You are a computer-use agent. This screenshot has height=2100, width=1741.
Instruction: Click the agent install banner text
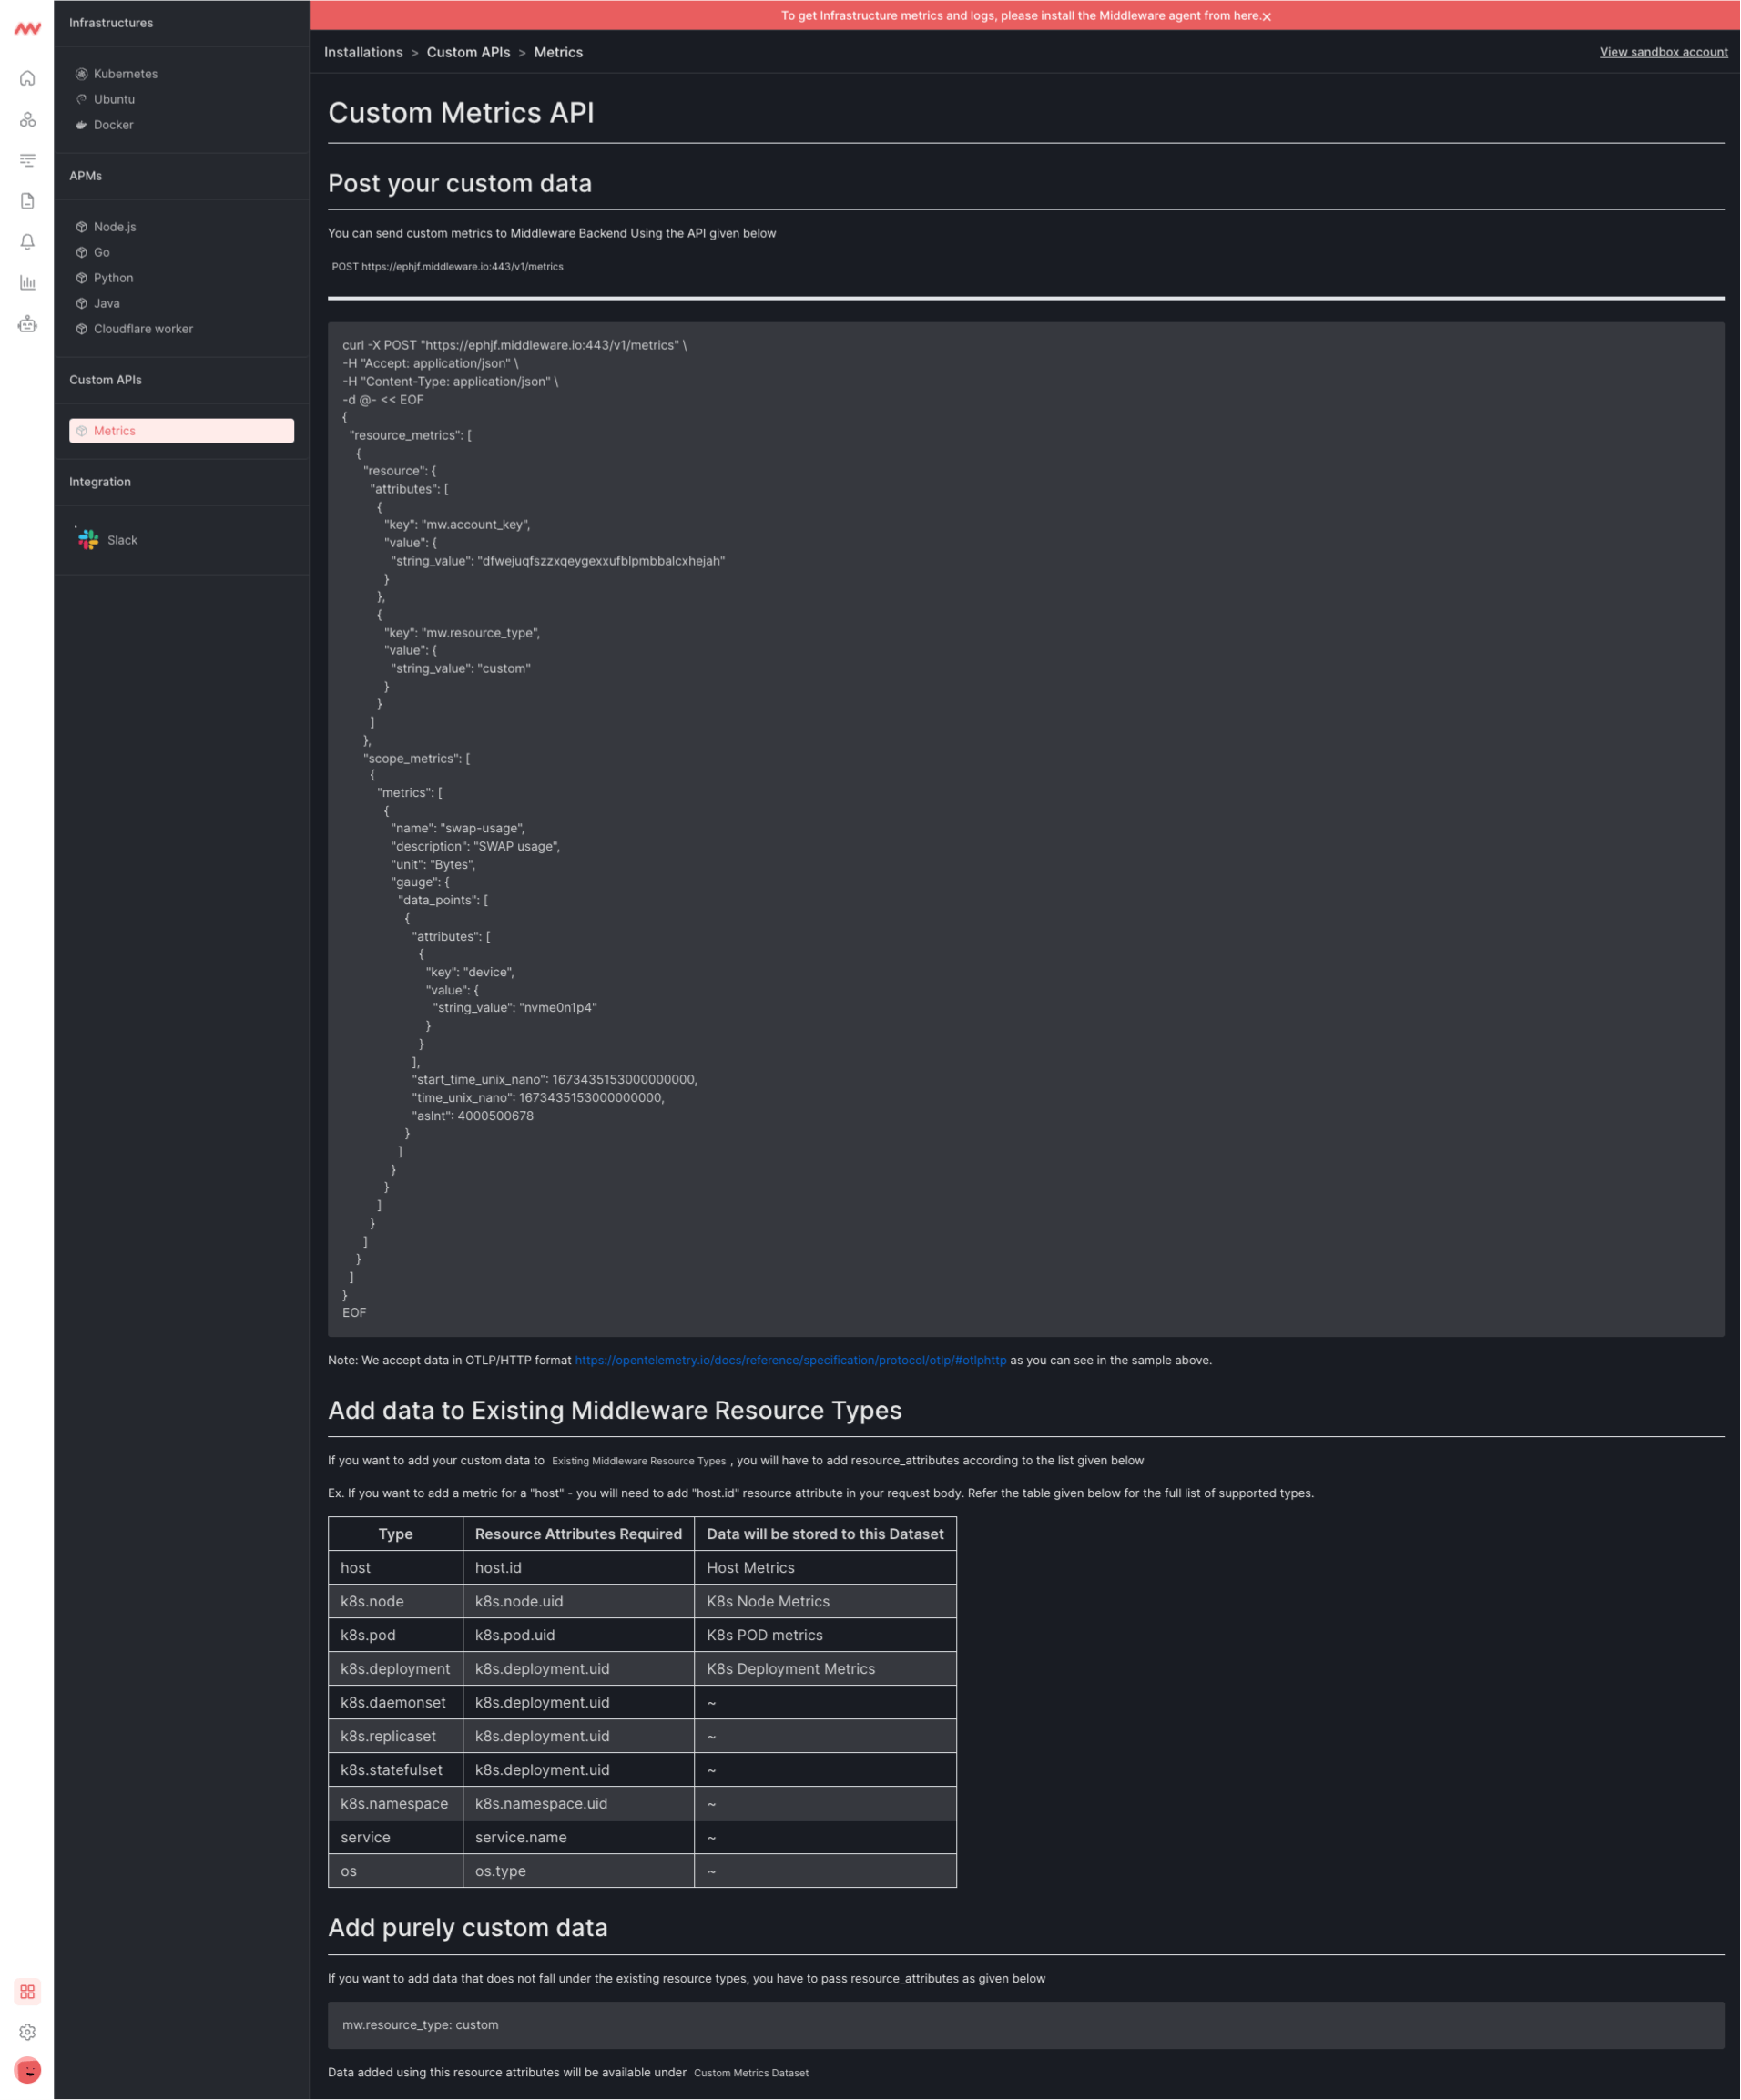coord(1020,15)
